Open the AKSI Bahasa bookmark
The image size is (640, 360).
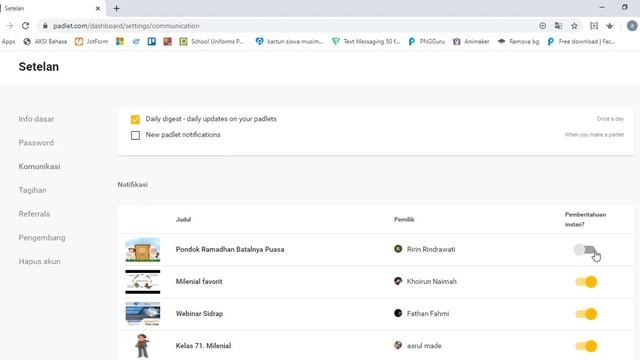click(45, 42)
